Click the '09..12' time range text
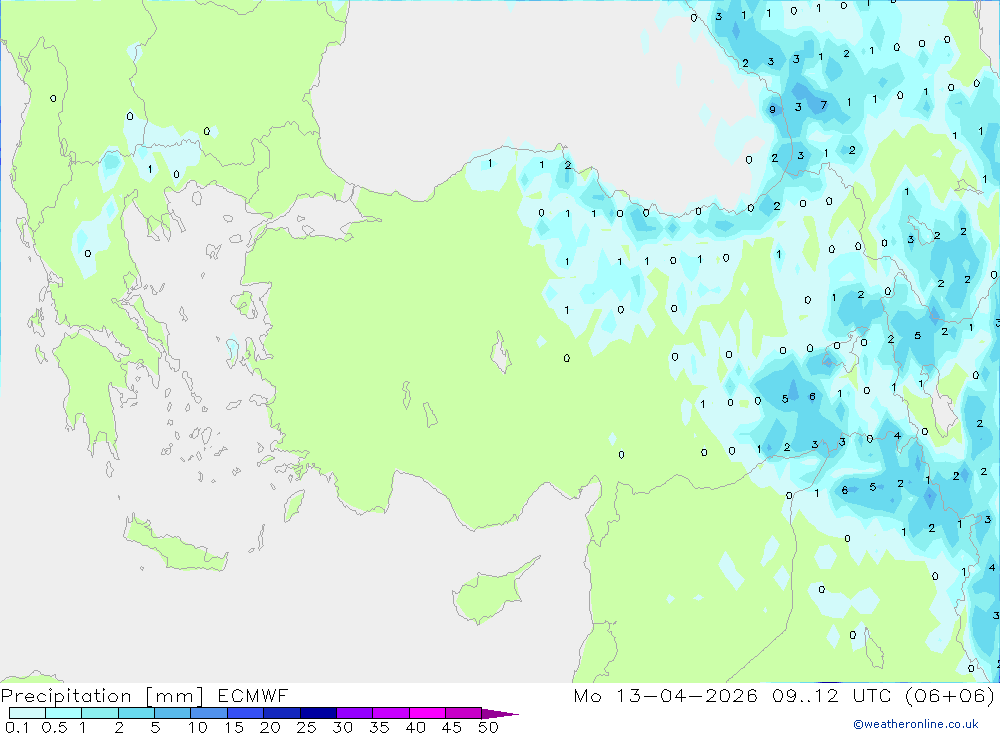Image resolution: width=1000 pixels, height=733 pixels. 805,695
